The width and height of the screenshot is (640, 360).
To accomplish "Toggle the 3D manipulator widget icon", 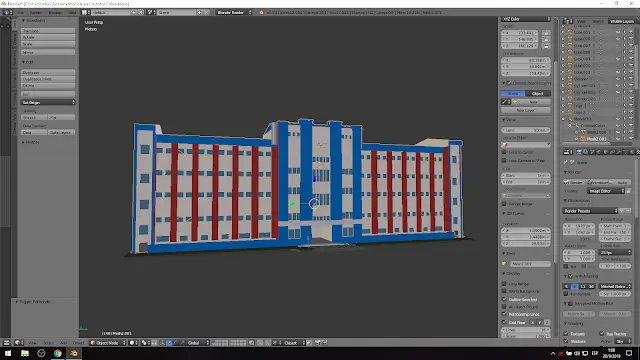I will [163, 343].
